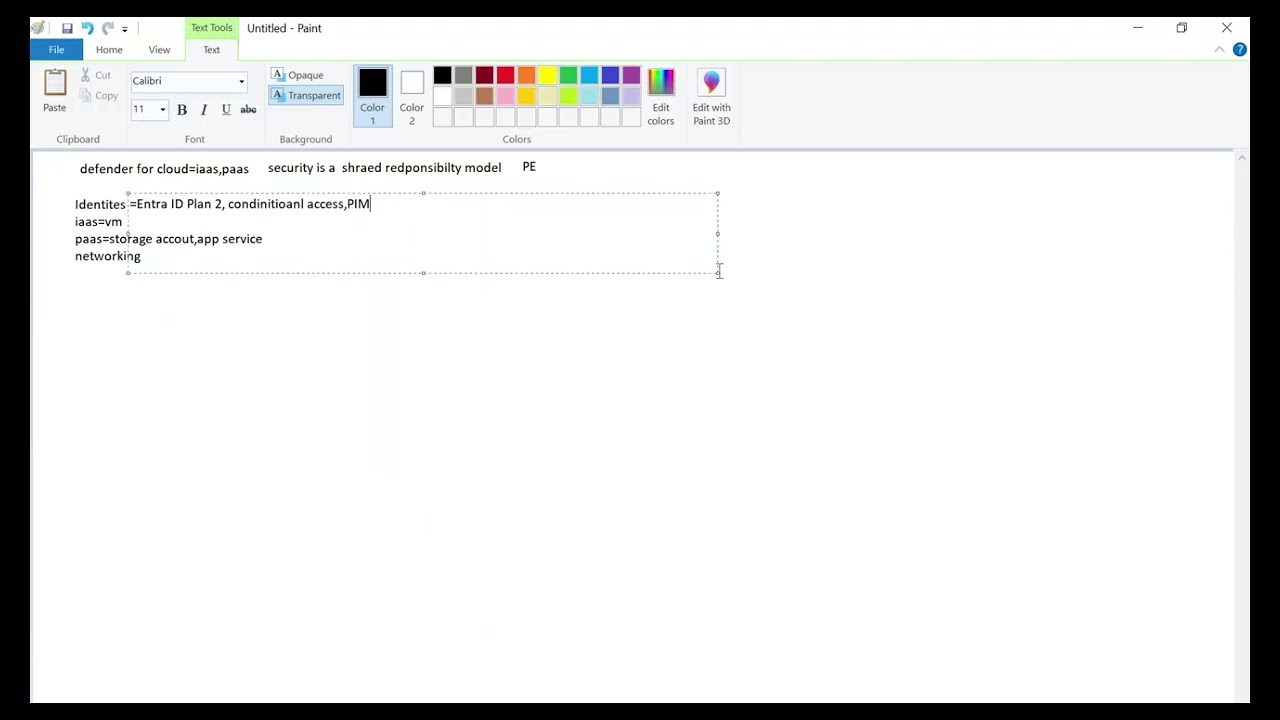Screen dimensions: 1280x720
Task: Set text background to Transparent
Action: 306,96
